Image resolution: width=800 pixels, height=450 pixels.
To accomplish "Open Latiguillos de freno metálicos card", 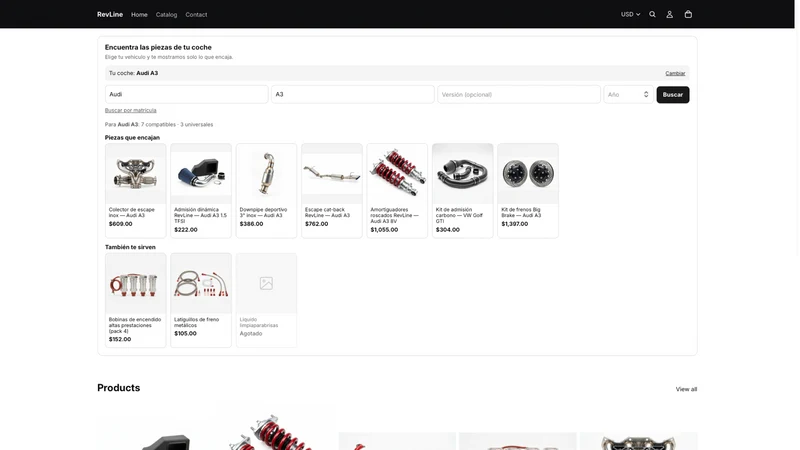I will tap(201, 300).
